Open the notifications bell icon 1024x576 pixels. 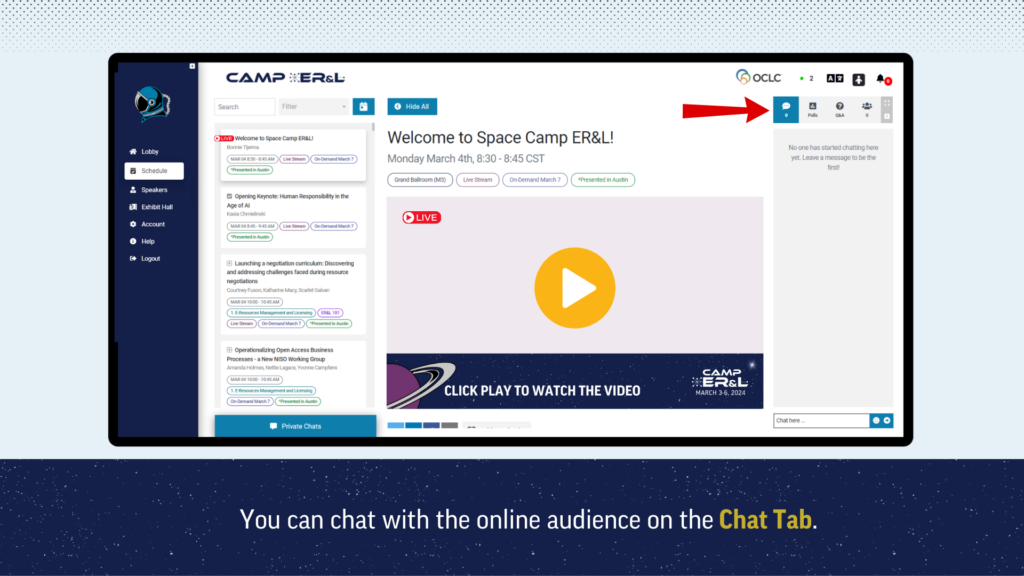click(881, 78)
